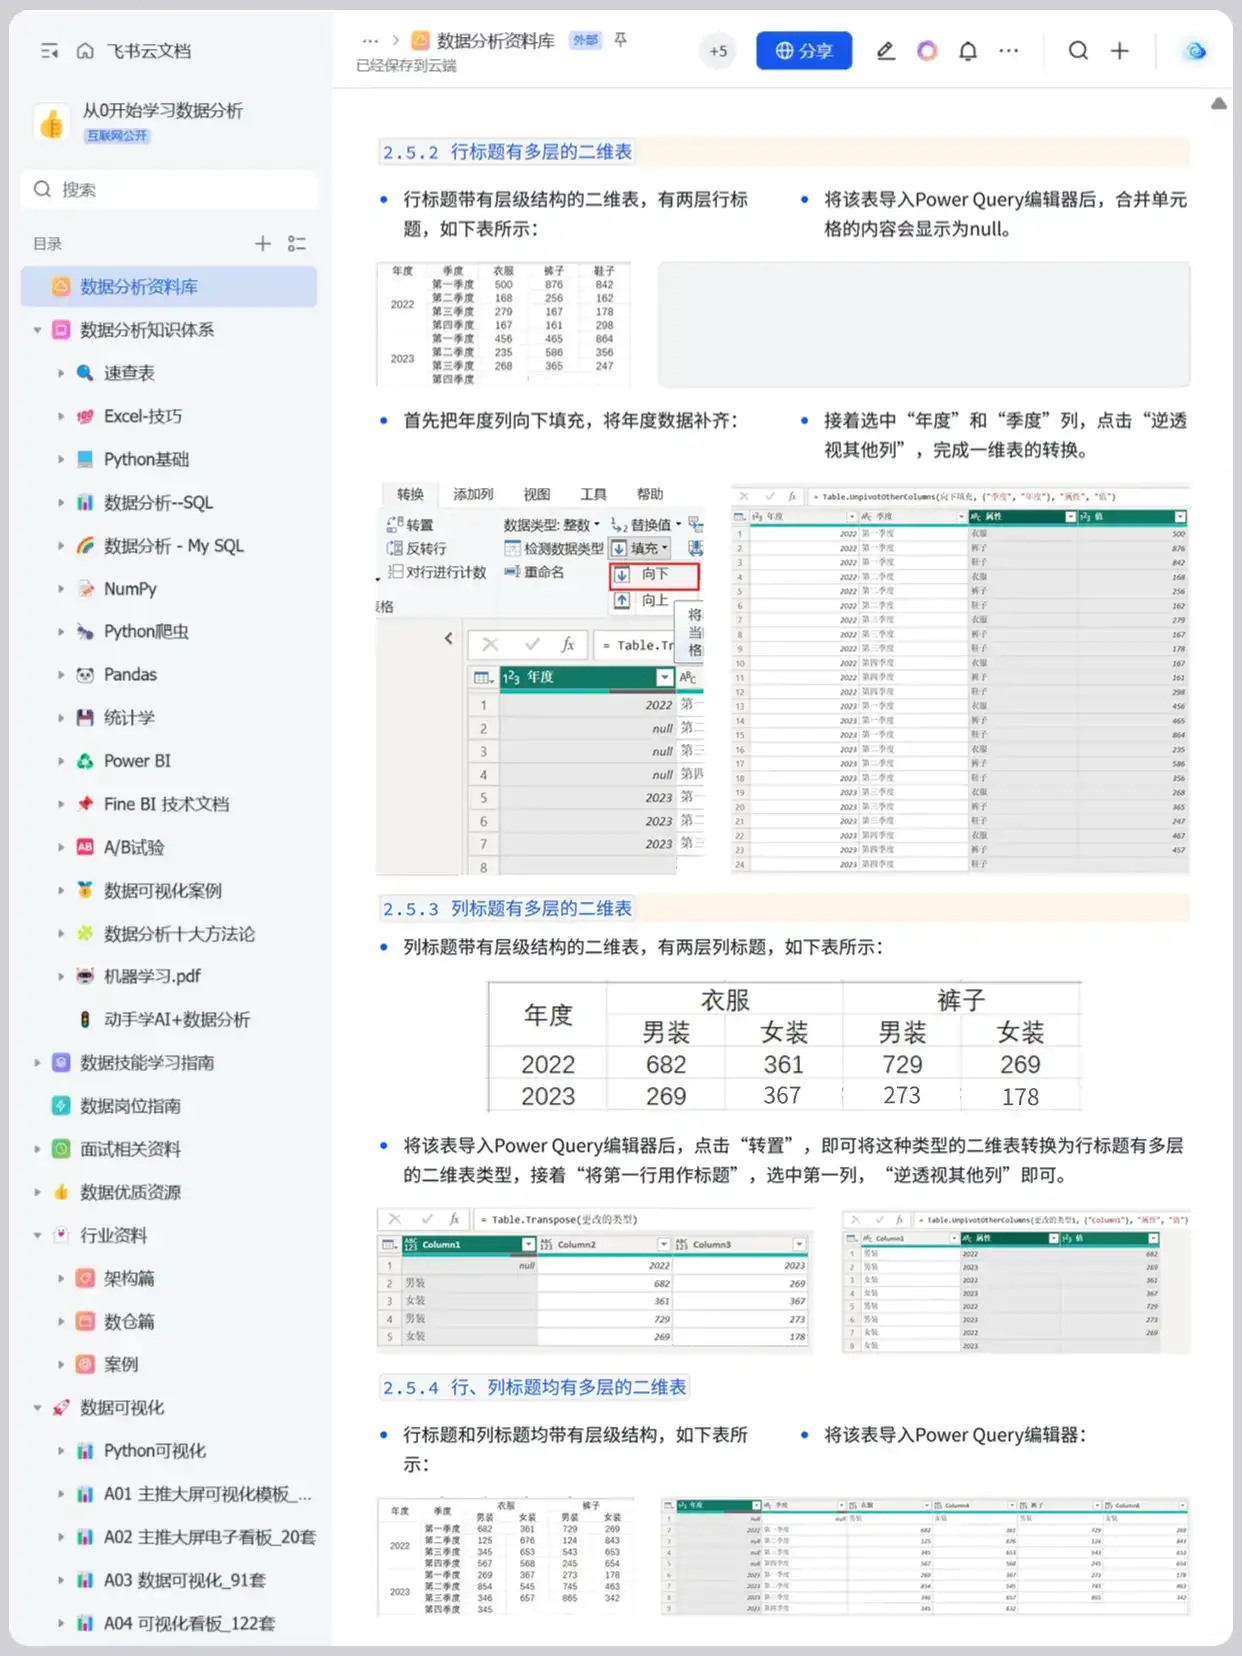The image size is (1242, 1656).
Task: Expand the Python基础 node
Action: click(x=60, y=459)
